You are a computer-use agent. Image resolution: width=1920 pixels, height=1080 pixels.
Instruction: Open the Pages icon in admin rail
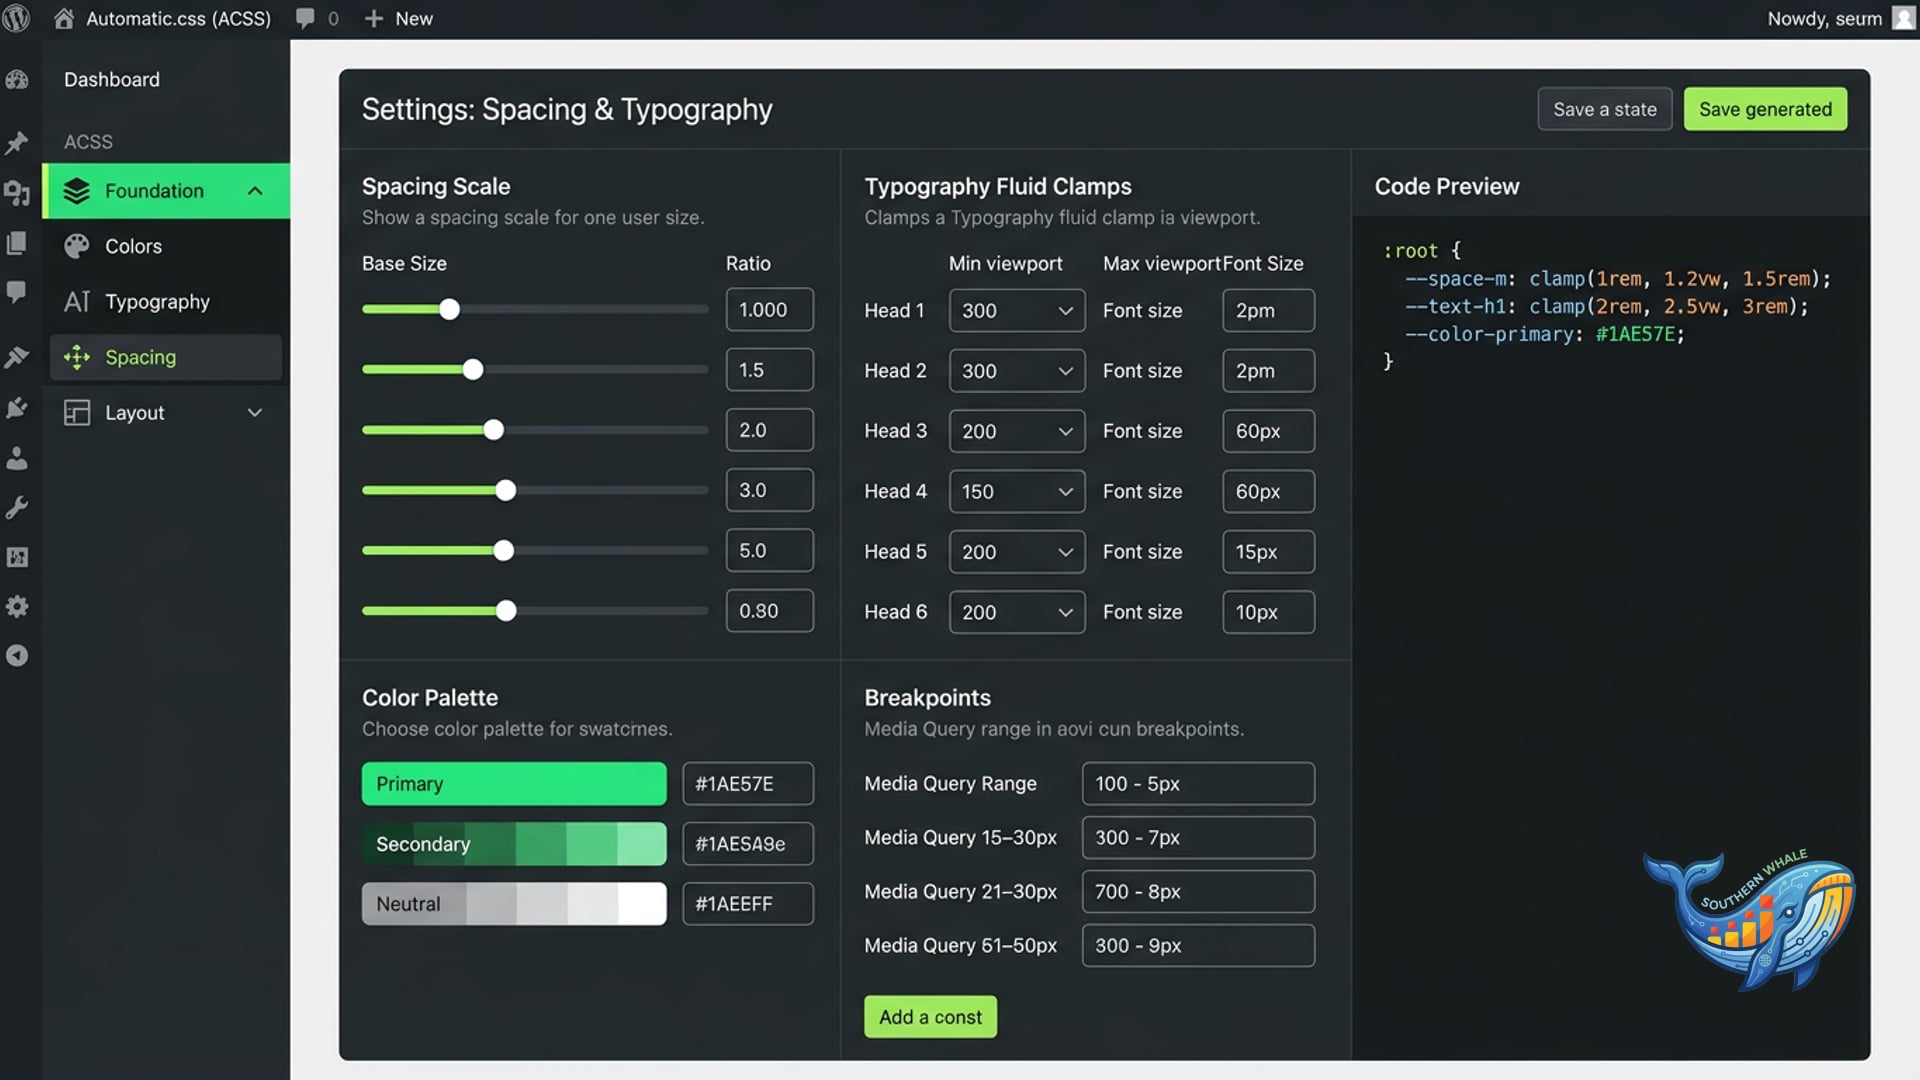(x=17, y=243)
